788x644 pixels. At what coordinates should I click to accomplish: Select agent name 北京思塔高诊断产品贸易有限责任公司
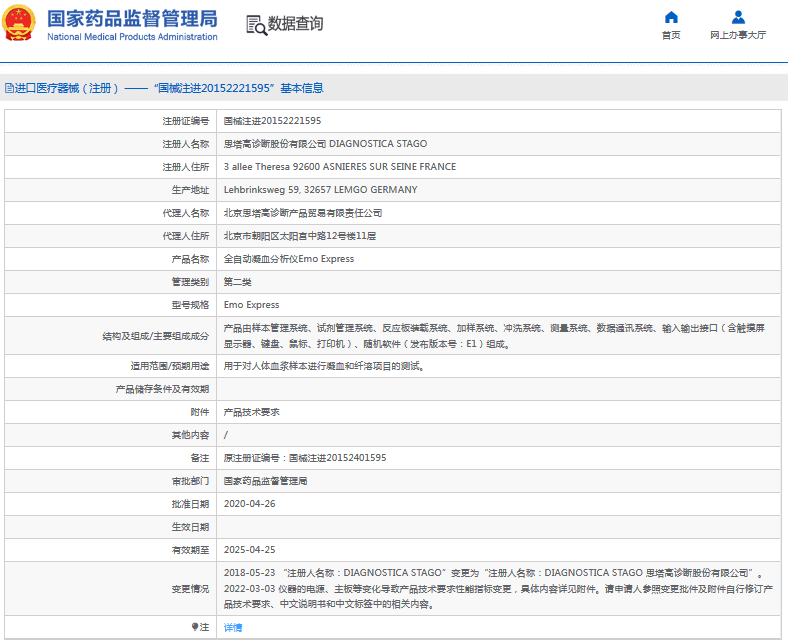coord(303,213)
